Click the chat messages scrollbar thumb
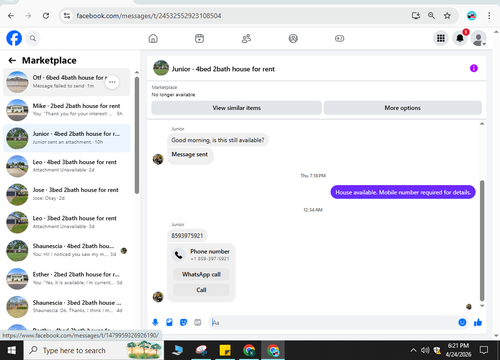This screenshot has width=500, height=360. click(x=482, y=240)
